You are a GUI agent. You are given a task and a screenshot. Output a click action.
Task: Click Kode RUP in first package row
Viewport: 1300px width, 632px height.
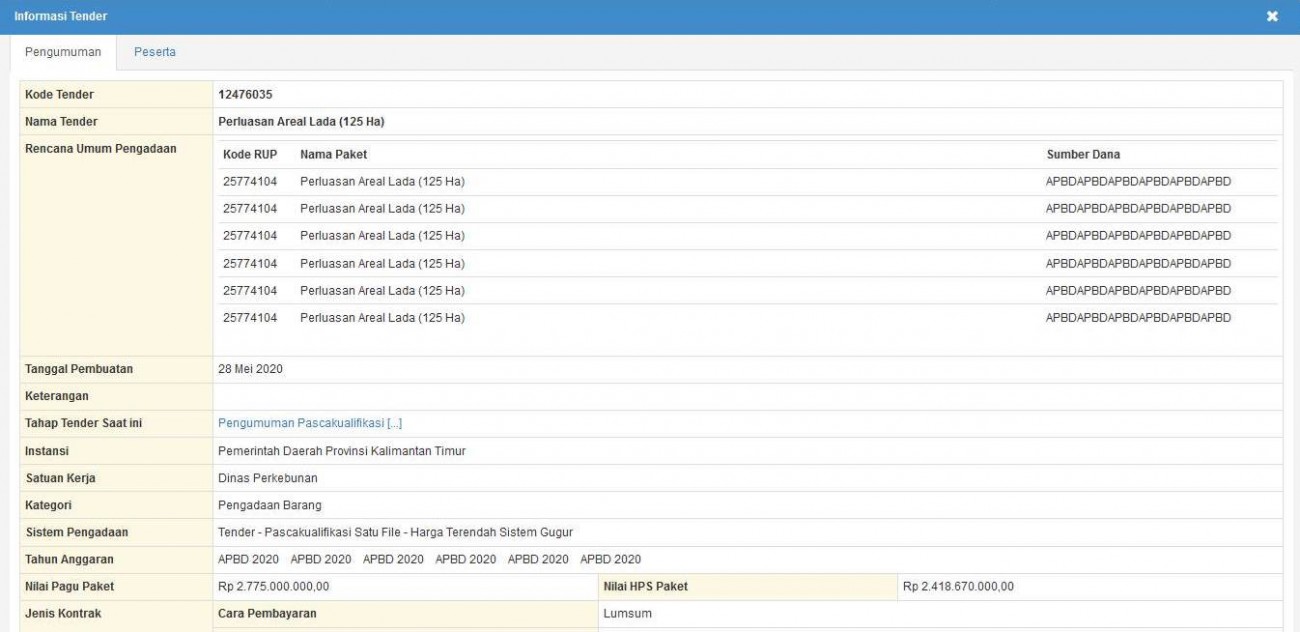click(x=250, y=181)
